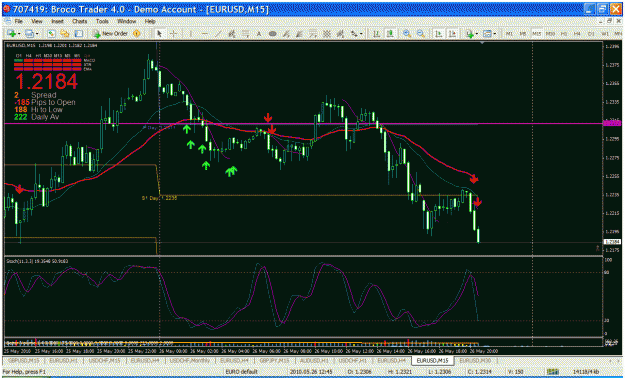This screenshot has height=378, width=625.
Task: Open the File menu
Action: (x=19, y=21)
